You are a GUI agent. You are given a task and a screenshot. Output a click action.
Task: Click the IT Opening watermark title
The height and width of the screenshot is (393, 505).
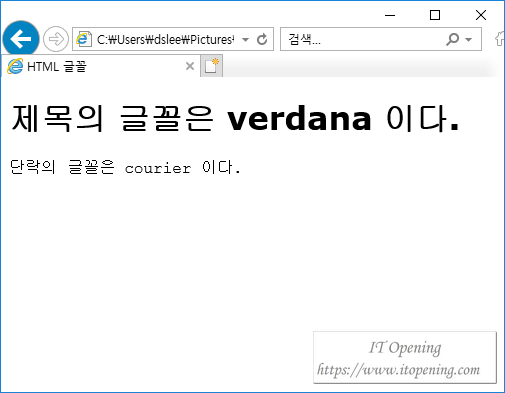click(x=405, y=348)
